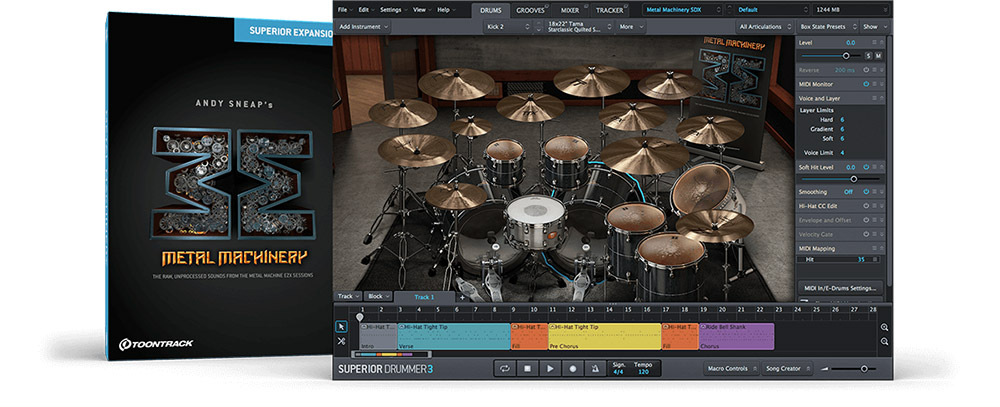1000x407 pixels.
Task: Zoom out on the song track
Action: click(x=885, y=341)
